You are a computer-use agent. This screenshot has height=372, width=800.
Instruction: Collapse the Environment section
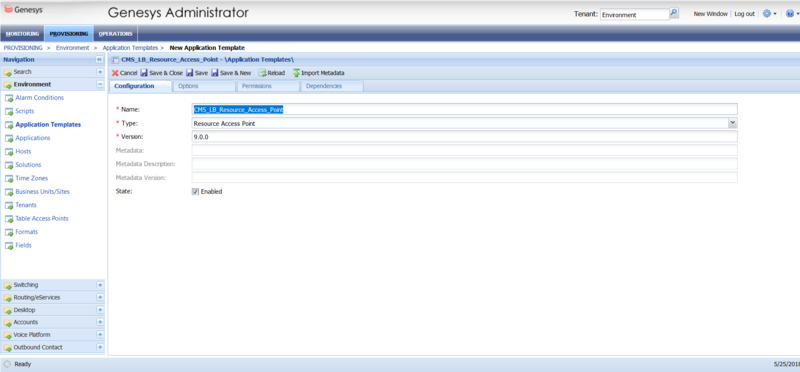pos(100,84)
